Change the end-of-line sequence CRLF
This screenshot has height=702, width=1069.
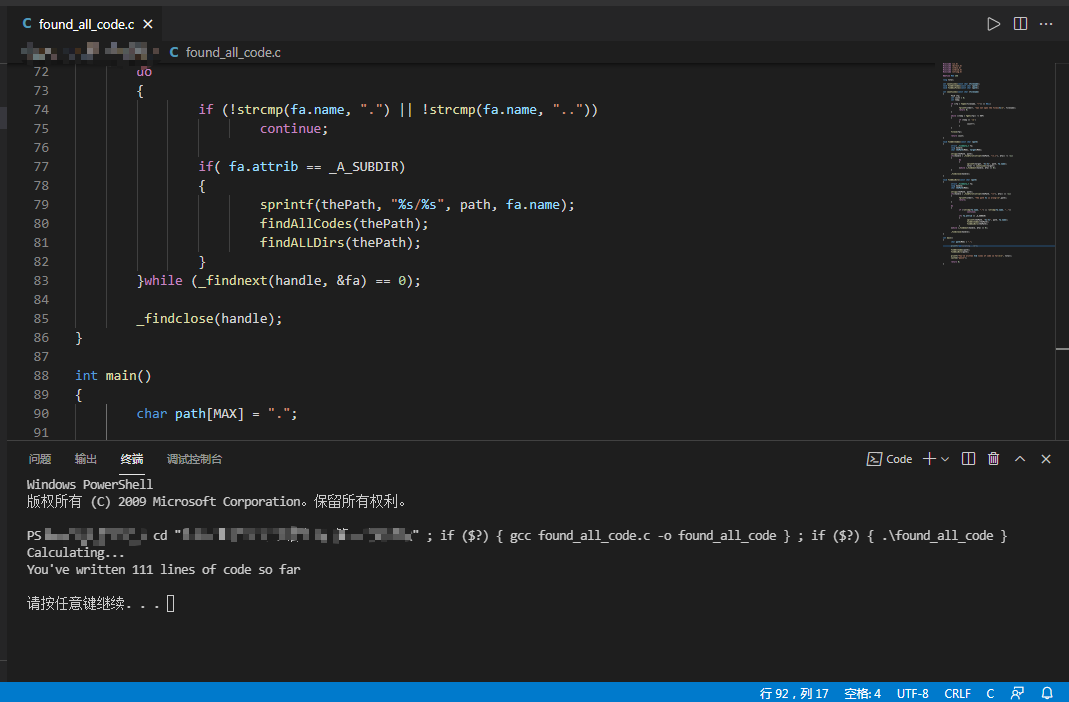(957, 693)
